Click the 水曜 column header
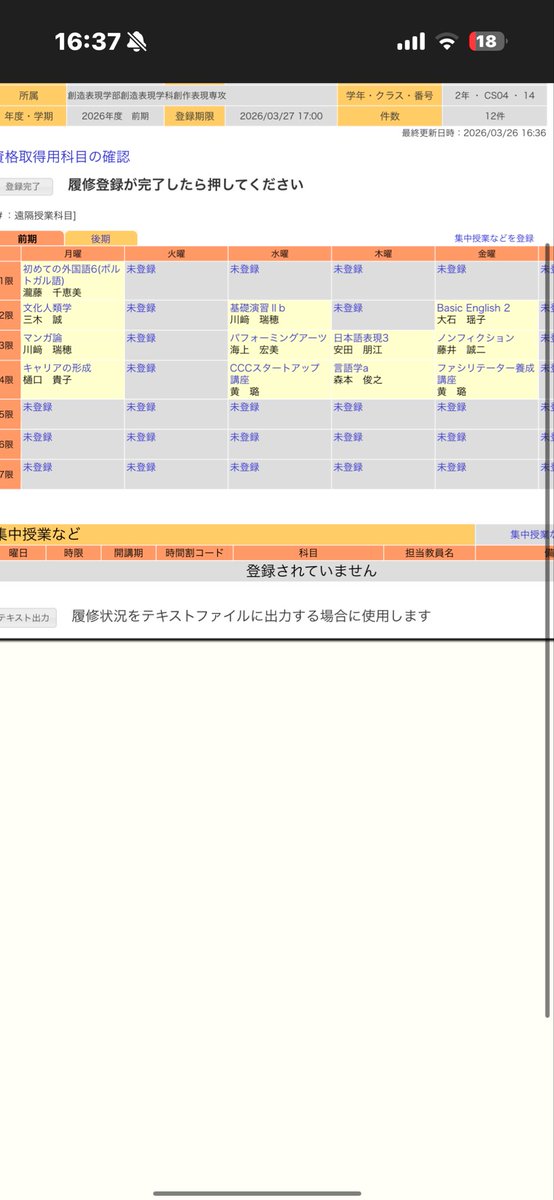554x1200 pixels. coord(279,254)
